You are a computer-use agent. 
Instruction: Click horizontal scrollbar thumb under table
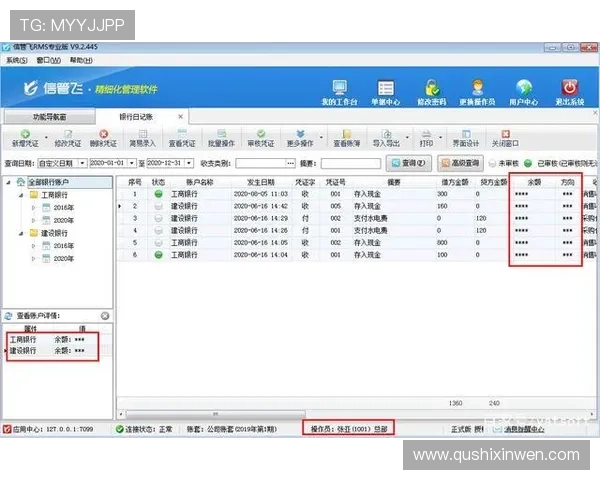(x=216, y=414)
